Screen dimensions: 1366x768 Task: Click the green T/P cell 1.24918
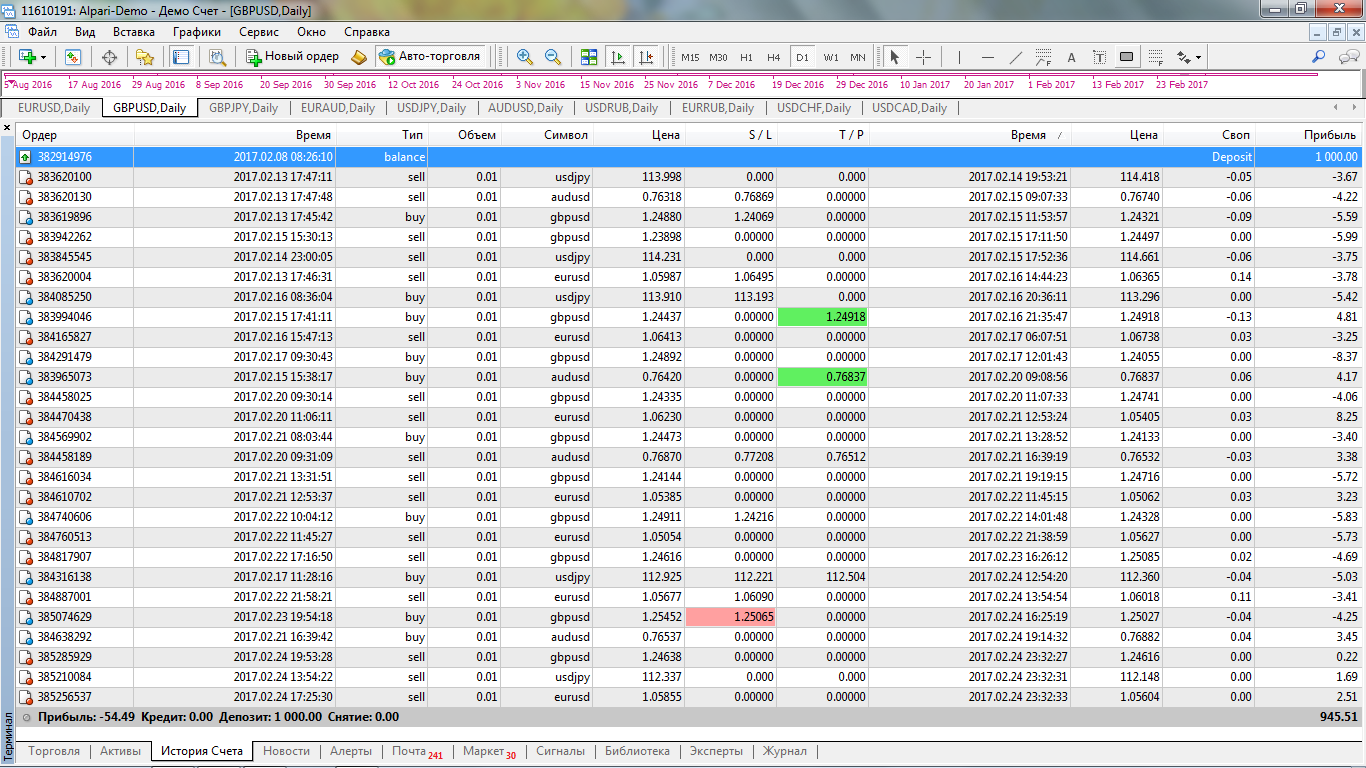tap(822, 317)
